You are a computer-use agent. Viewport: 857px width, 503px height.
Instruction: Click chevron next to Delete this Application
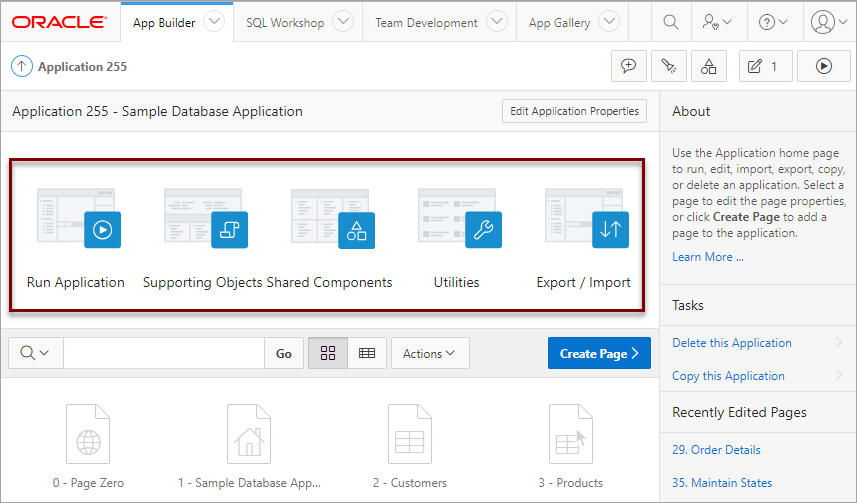pyautogui.click(x=840, y=342)
